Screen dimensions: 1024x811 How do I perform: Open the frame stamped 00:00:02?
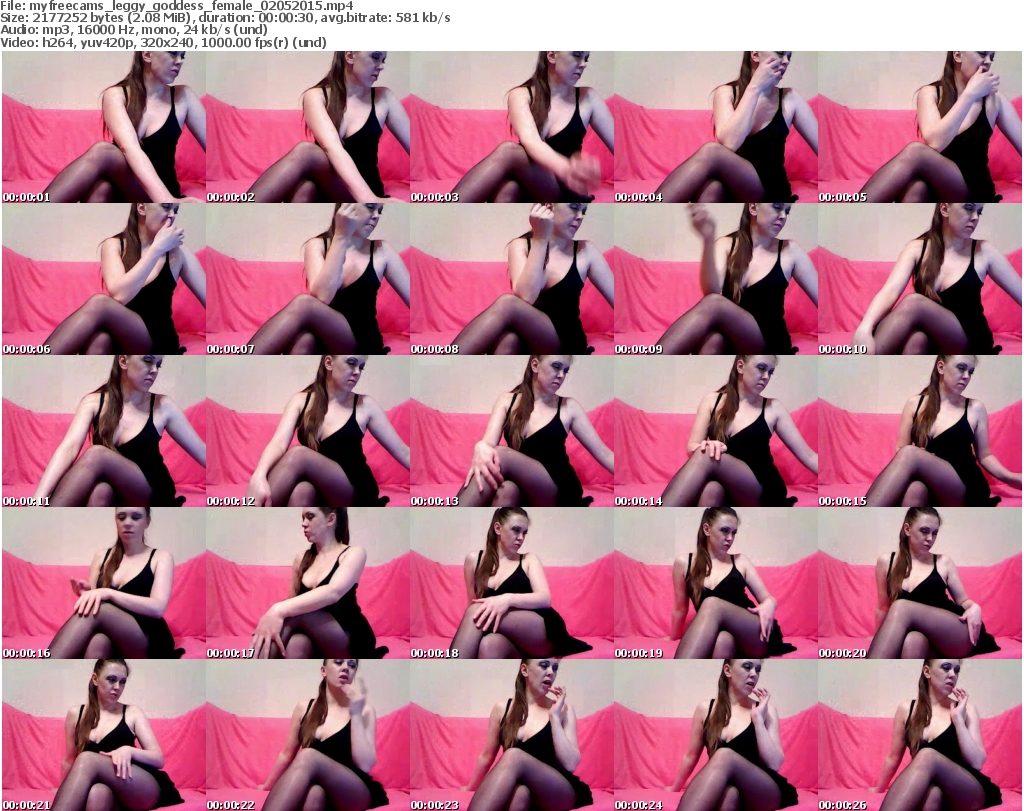pyautogui.click(x=308, y=127)
